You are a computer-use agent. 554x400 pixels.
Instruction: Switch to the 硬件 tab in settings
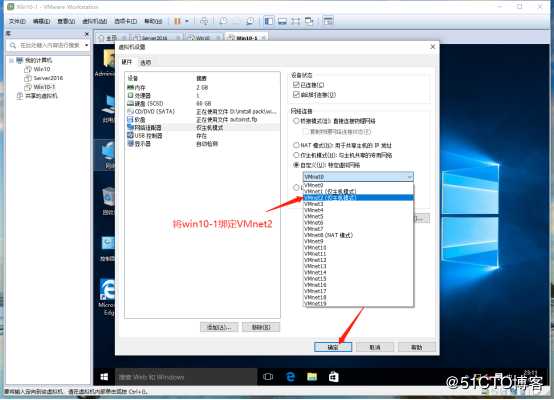coord(126,62)
